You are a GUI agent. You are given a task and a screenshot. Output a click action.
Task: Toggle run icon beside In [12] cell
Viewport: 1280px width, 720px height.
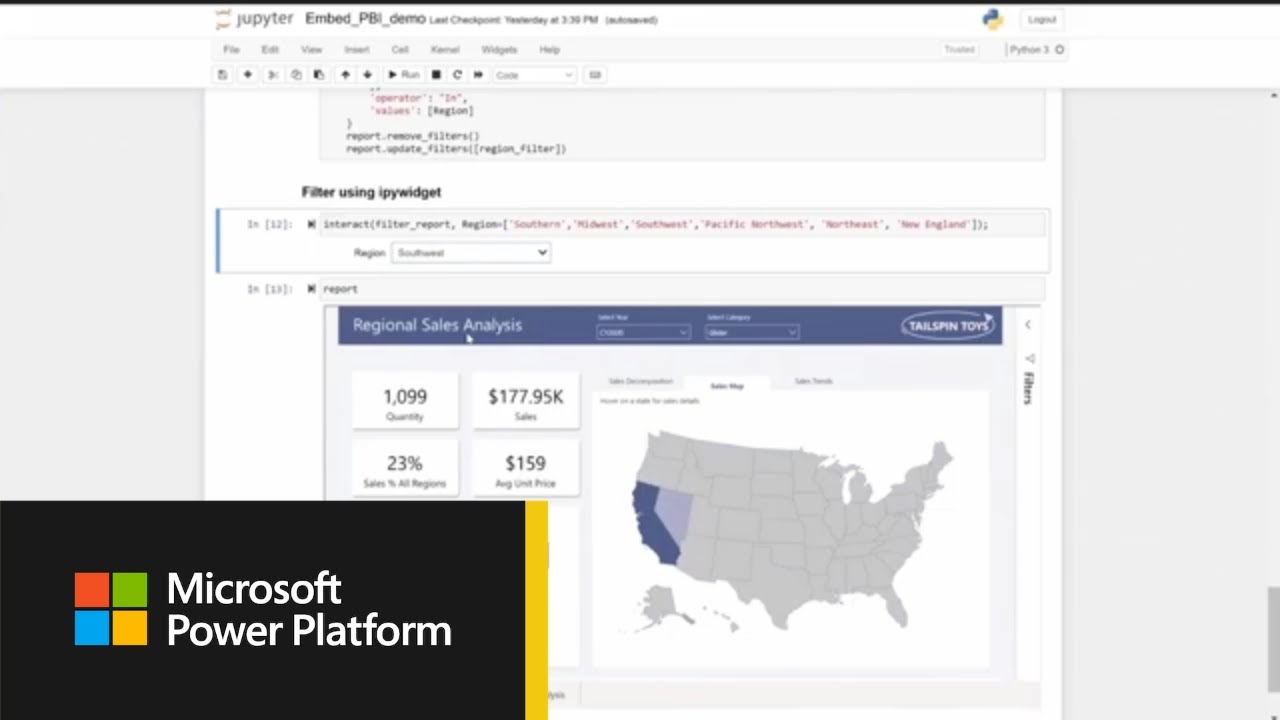pos(311,225)
